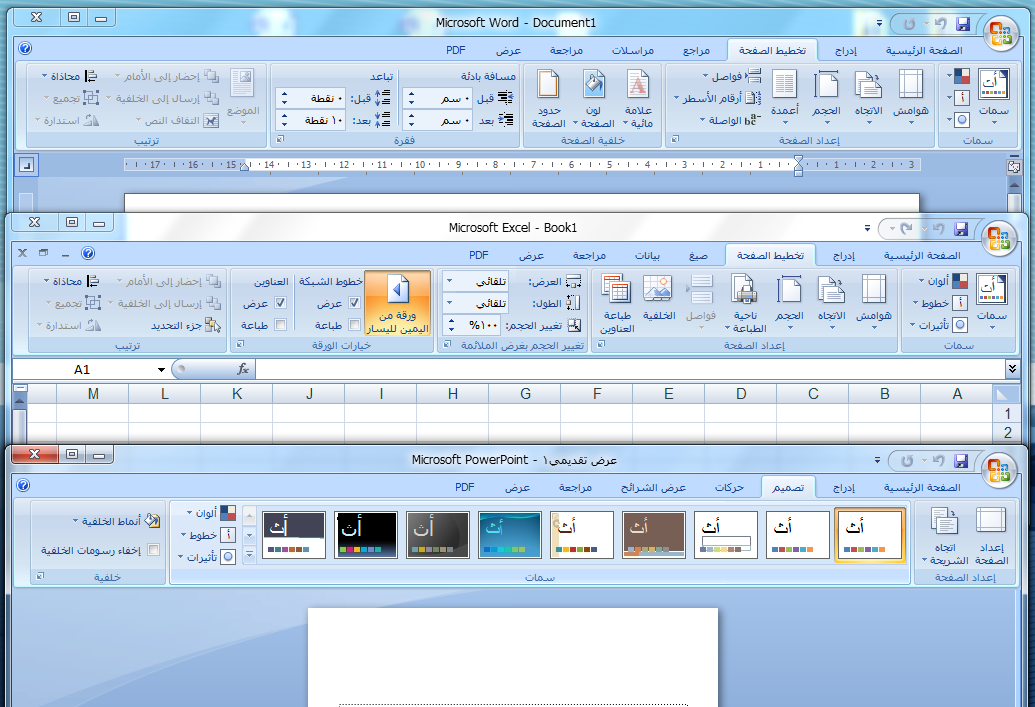Open Word's Line Numbers (أرقام الأسطر) dropdown
This screenshot has height=707, width=1035.
click(x=717, y=98)
